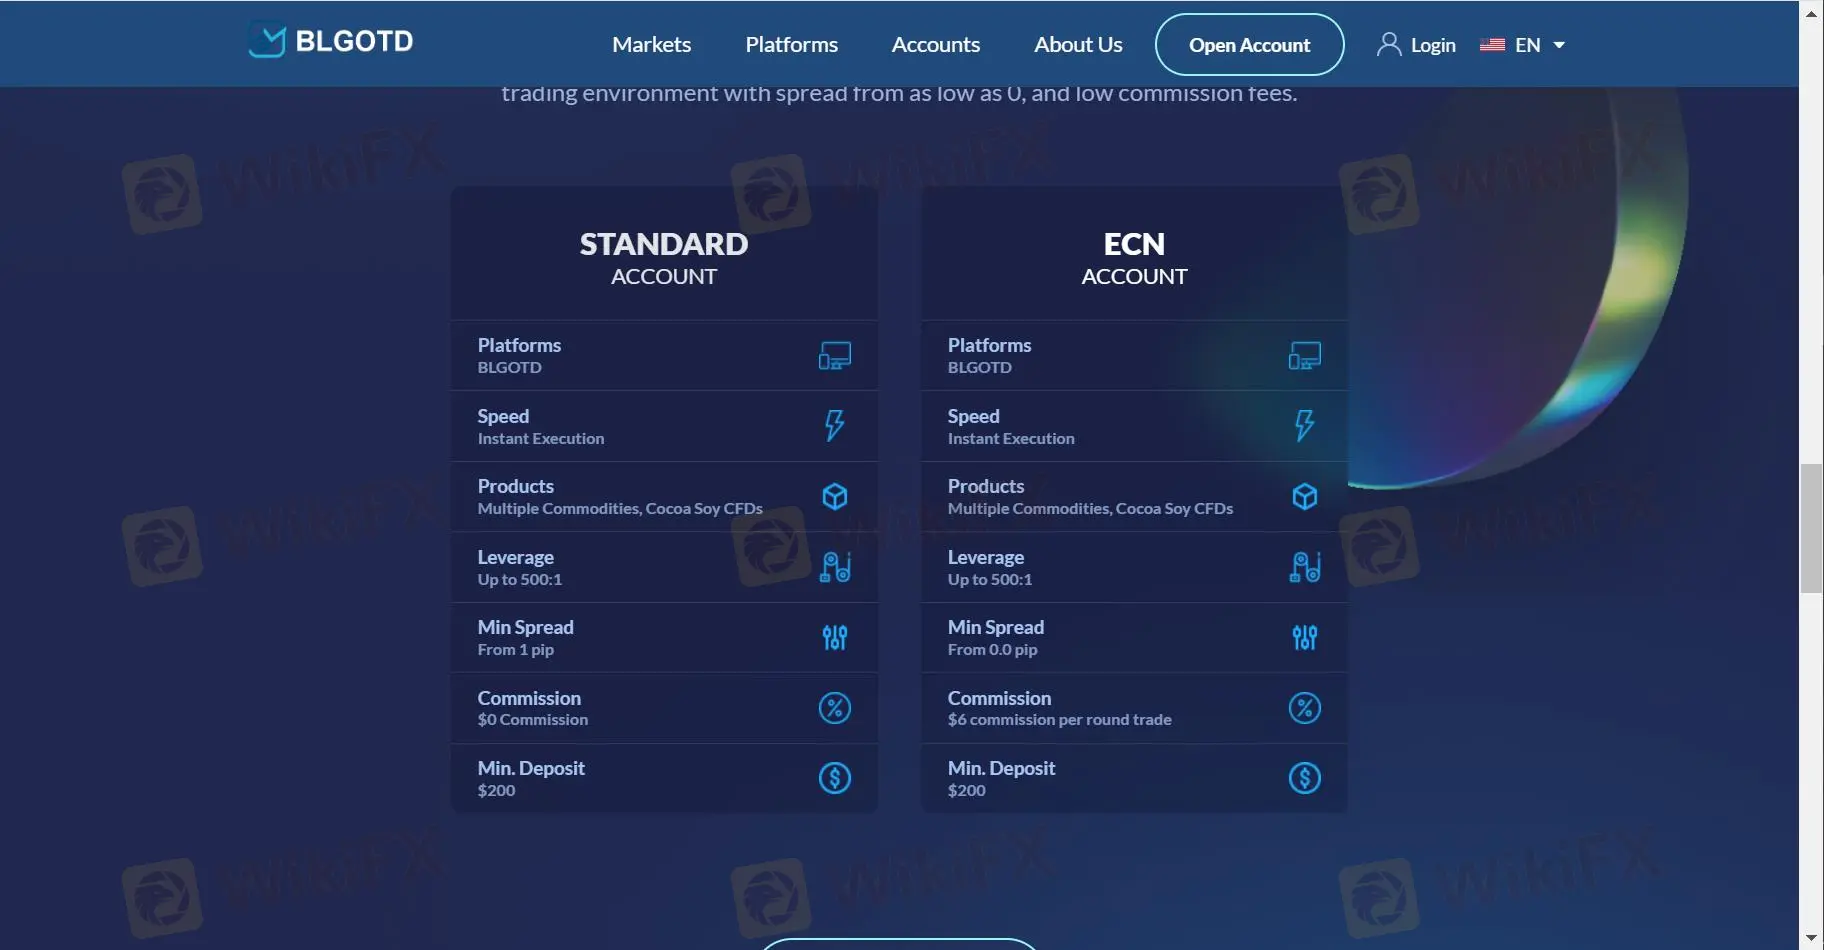Open the Markets menu item
Image resolution: width=1824 pixels, height=950 pixels.
[x=650, y=44]
